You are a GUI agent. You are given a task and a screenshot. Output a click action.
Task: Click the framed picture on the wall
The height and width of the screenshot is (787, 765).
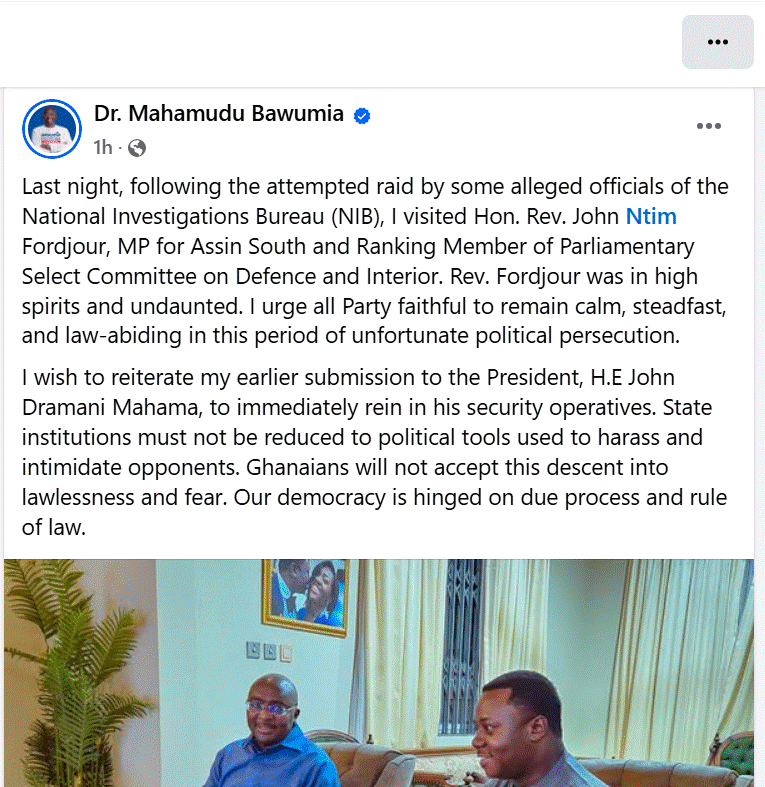(306, 597)
